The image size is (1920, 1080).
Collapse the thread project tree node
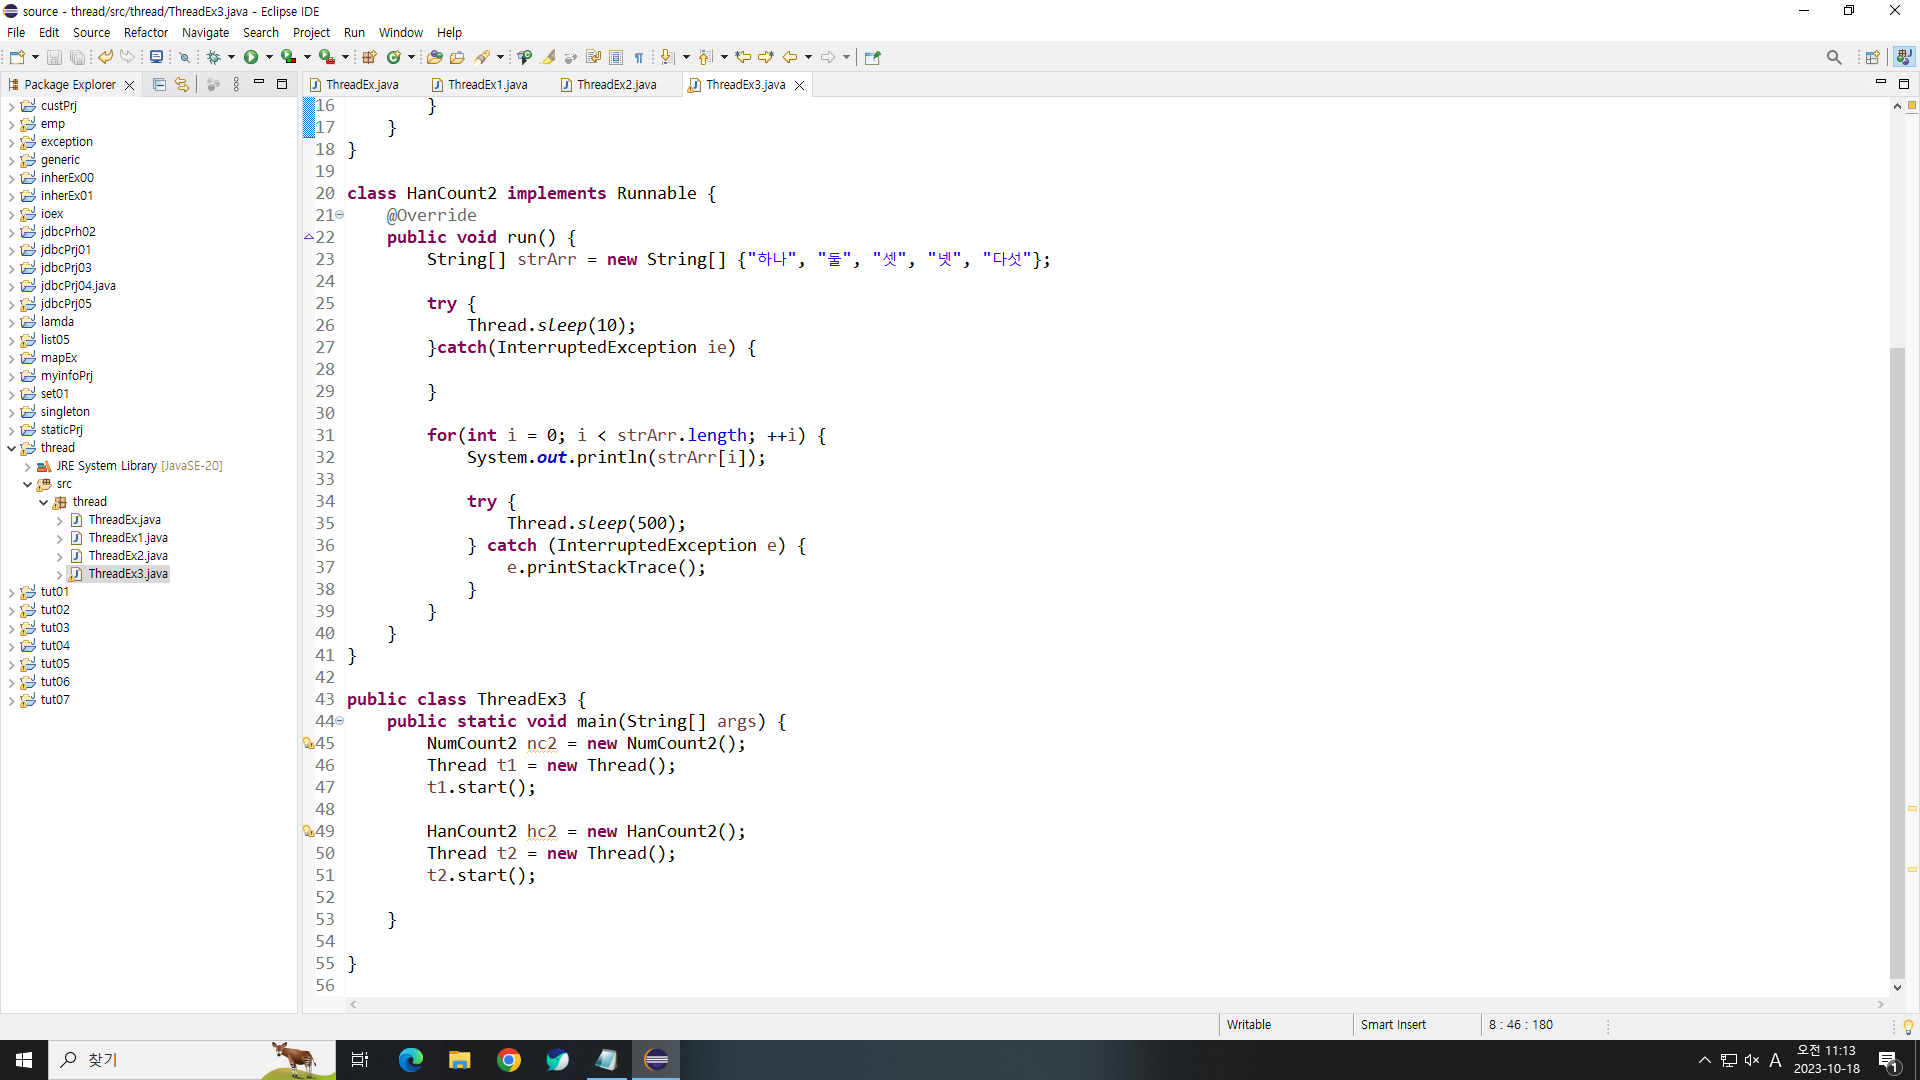pos(12,448)
